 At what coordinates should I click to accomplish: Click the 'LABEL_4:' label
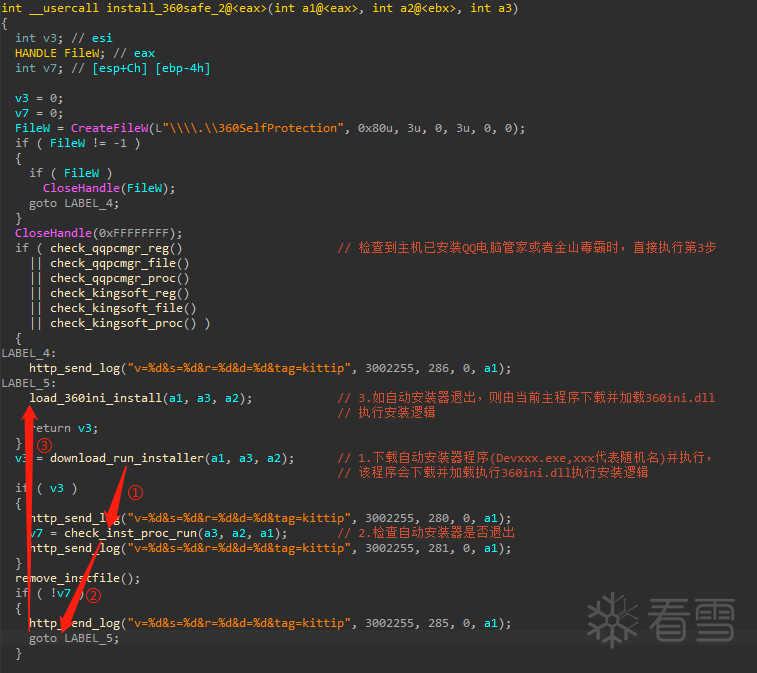[x=28, y=353]
